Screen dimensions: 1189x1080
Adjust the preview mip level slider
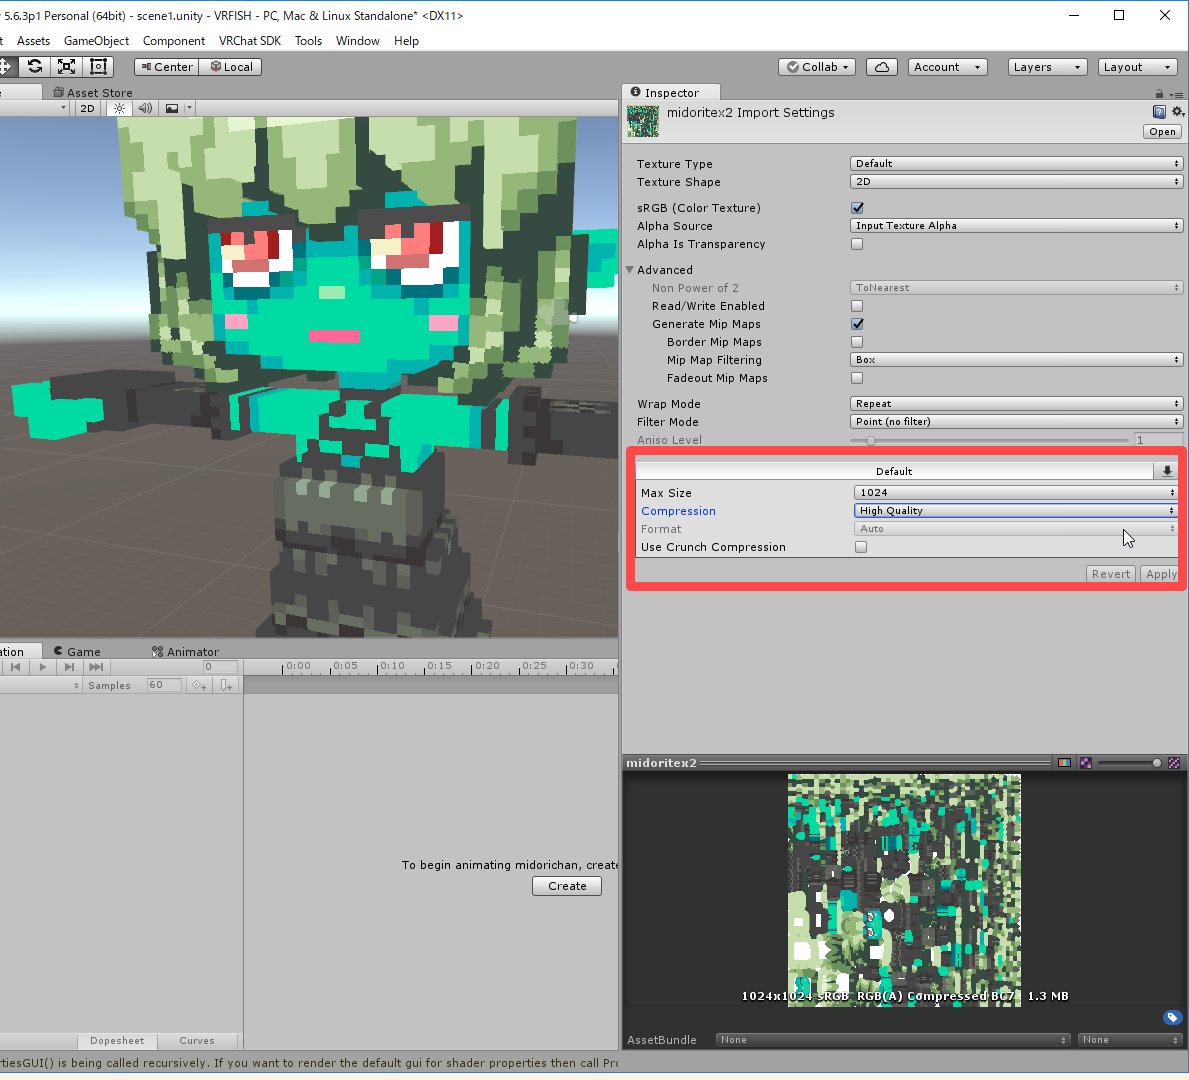[1128, 763]
